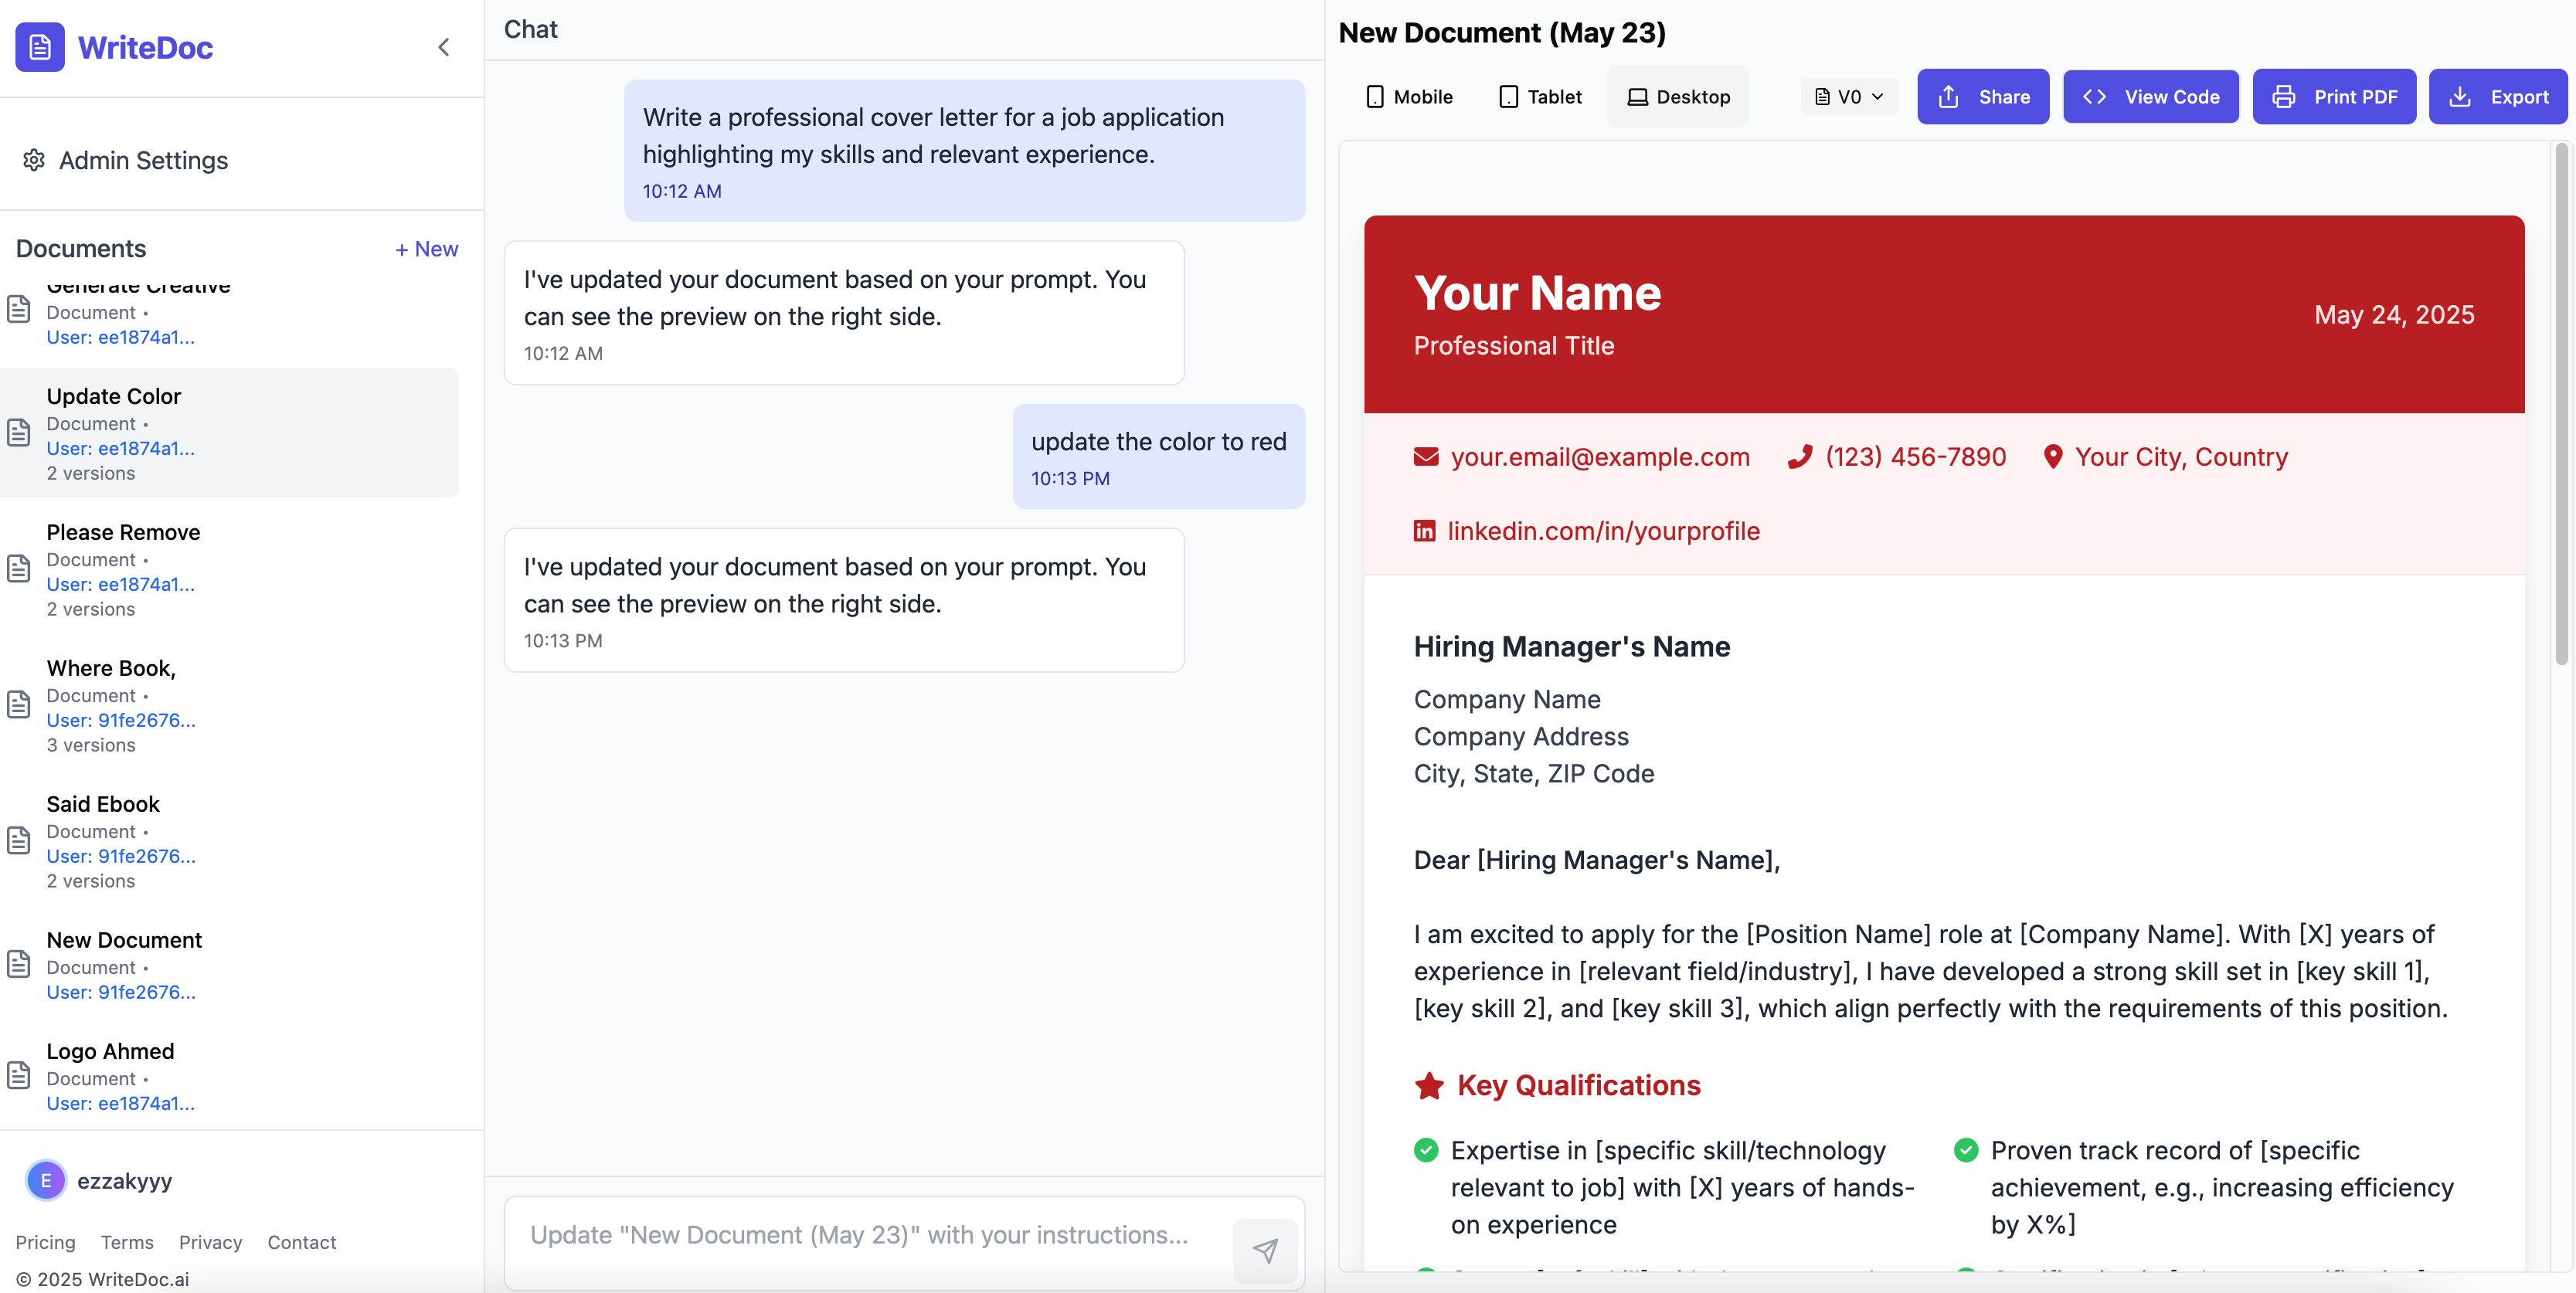The height and width of the screenshot is (1293, 2576).
Task: Click green check beside Expertise in qualification
Action: [x=1426, y=1151]
